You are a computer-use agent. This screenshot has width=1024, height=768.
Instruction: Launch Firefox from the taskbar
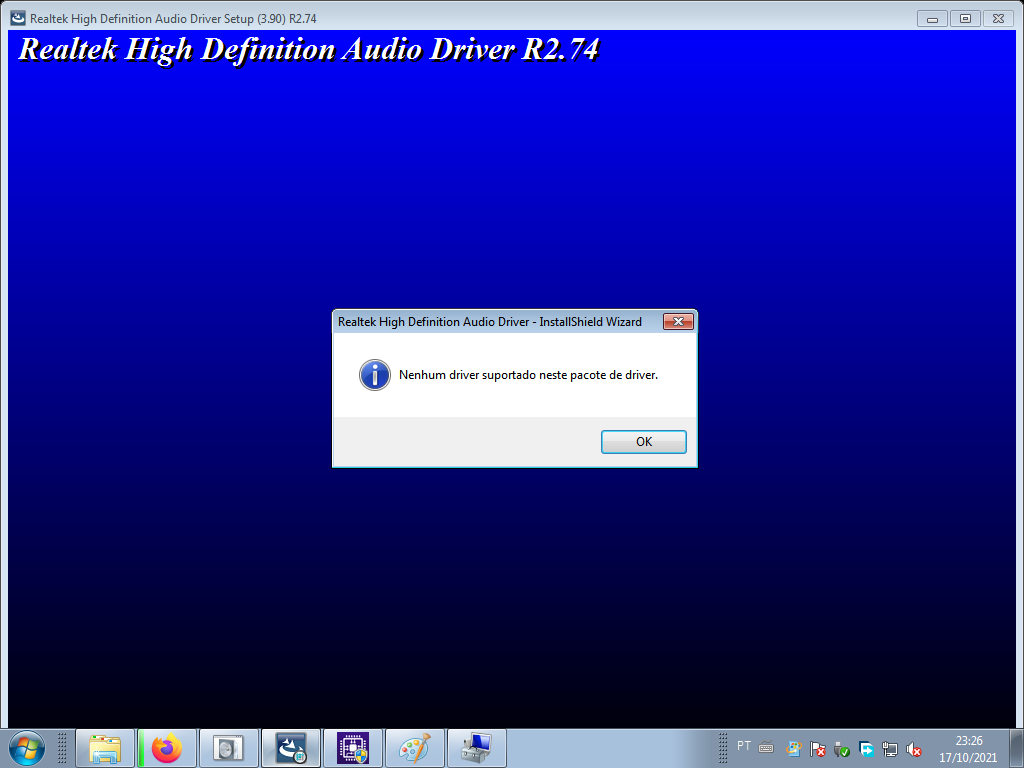(x=167, y=748)
